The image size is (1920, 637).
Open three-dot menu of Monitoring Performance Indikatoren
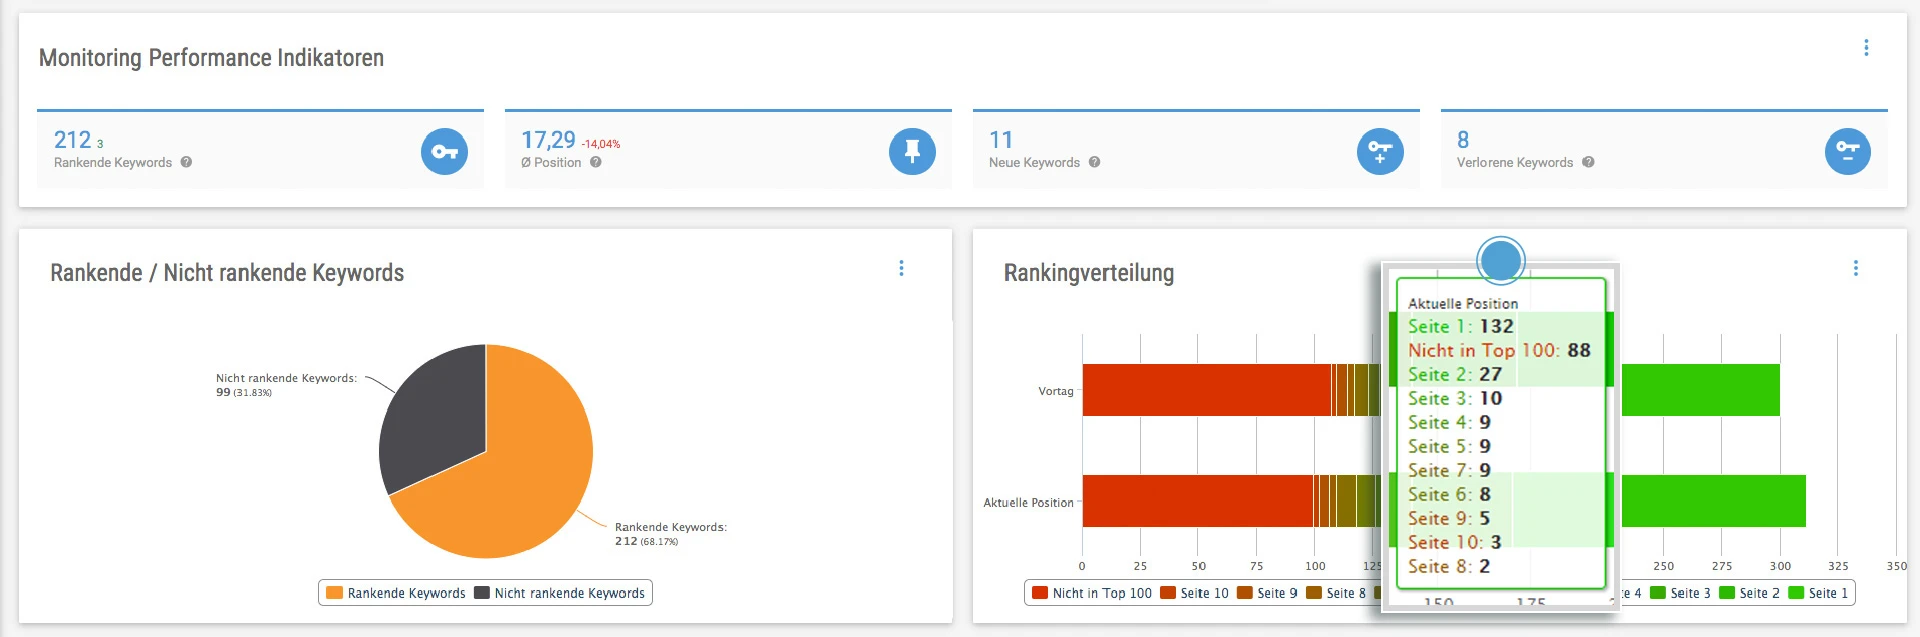[x=1866, y=48]
